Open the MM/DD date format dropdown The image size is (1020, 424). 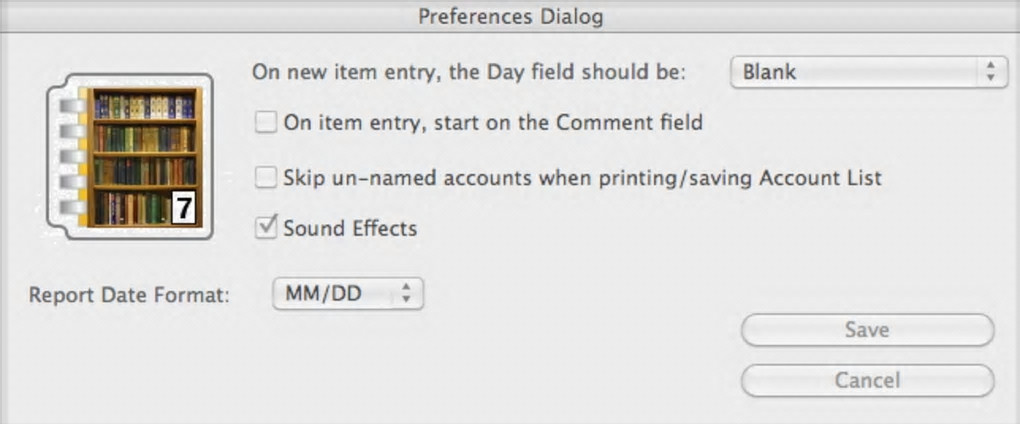(x=348, y=294)
